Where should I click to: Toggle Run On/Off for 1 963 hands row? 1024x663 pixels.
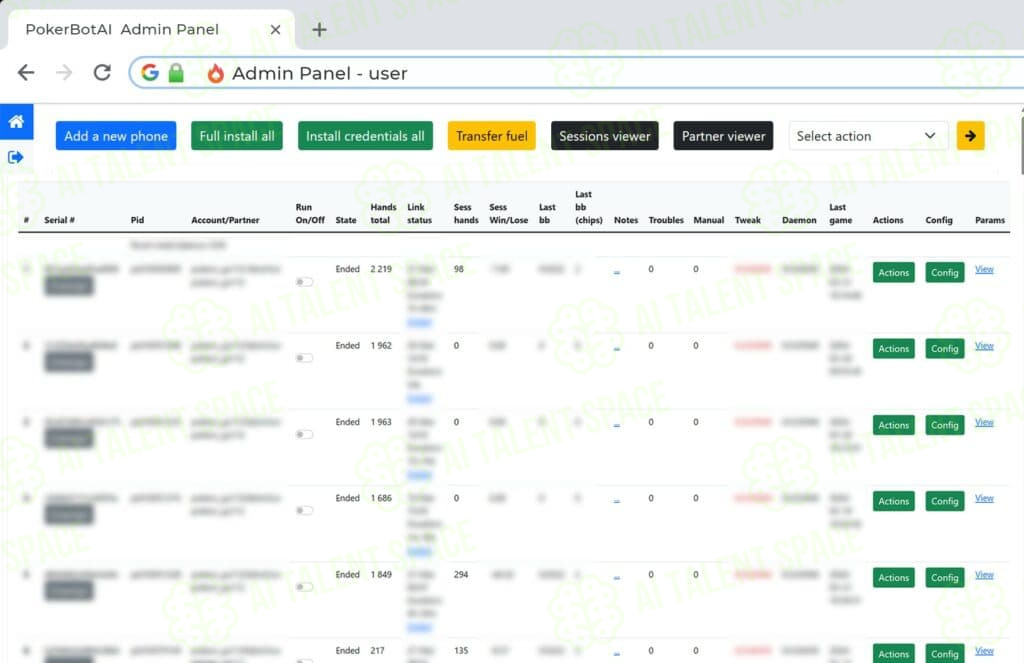(304, 434)
